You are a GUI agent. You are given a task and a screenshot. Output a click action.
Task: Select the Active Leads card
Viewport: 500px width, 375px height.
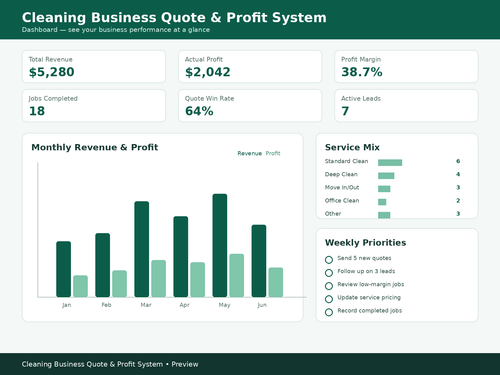click(x=406, y=106)
